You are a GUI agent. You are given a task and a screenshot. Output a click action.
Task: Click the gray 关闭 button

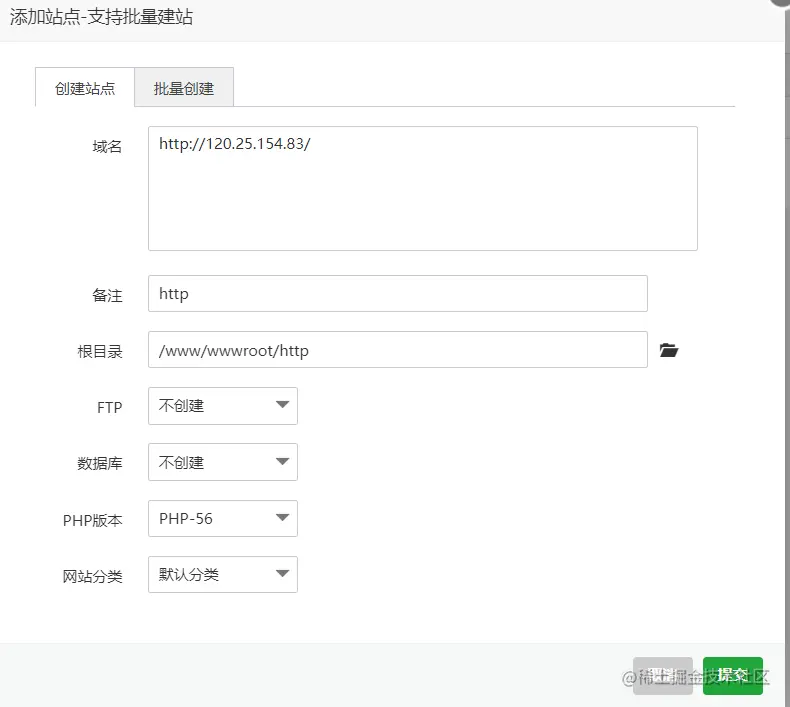[663, 676]
